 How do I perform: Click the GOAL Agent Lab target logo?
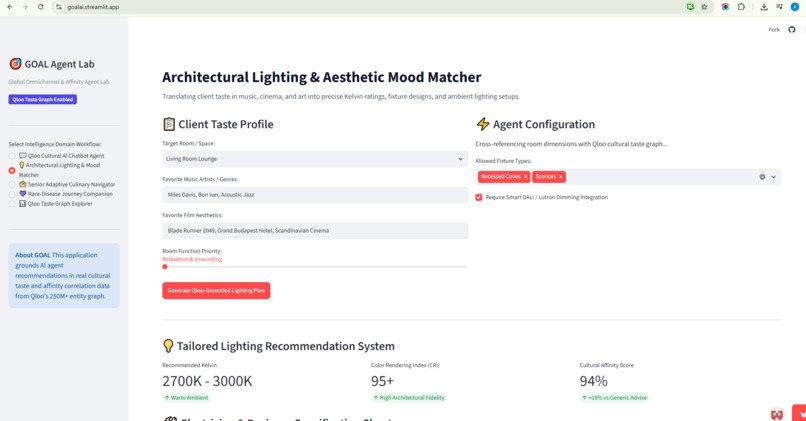(15, 64)
